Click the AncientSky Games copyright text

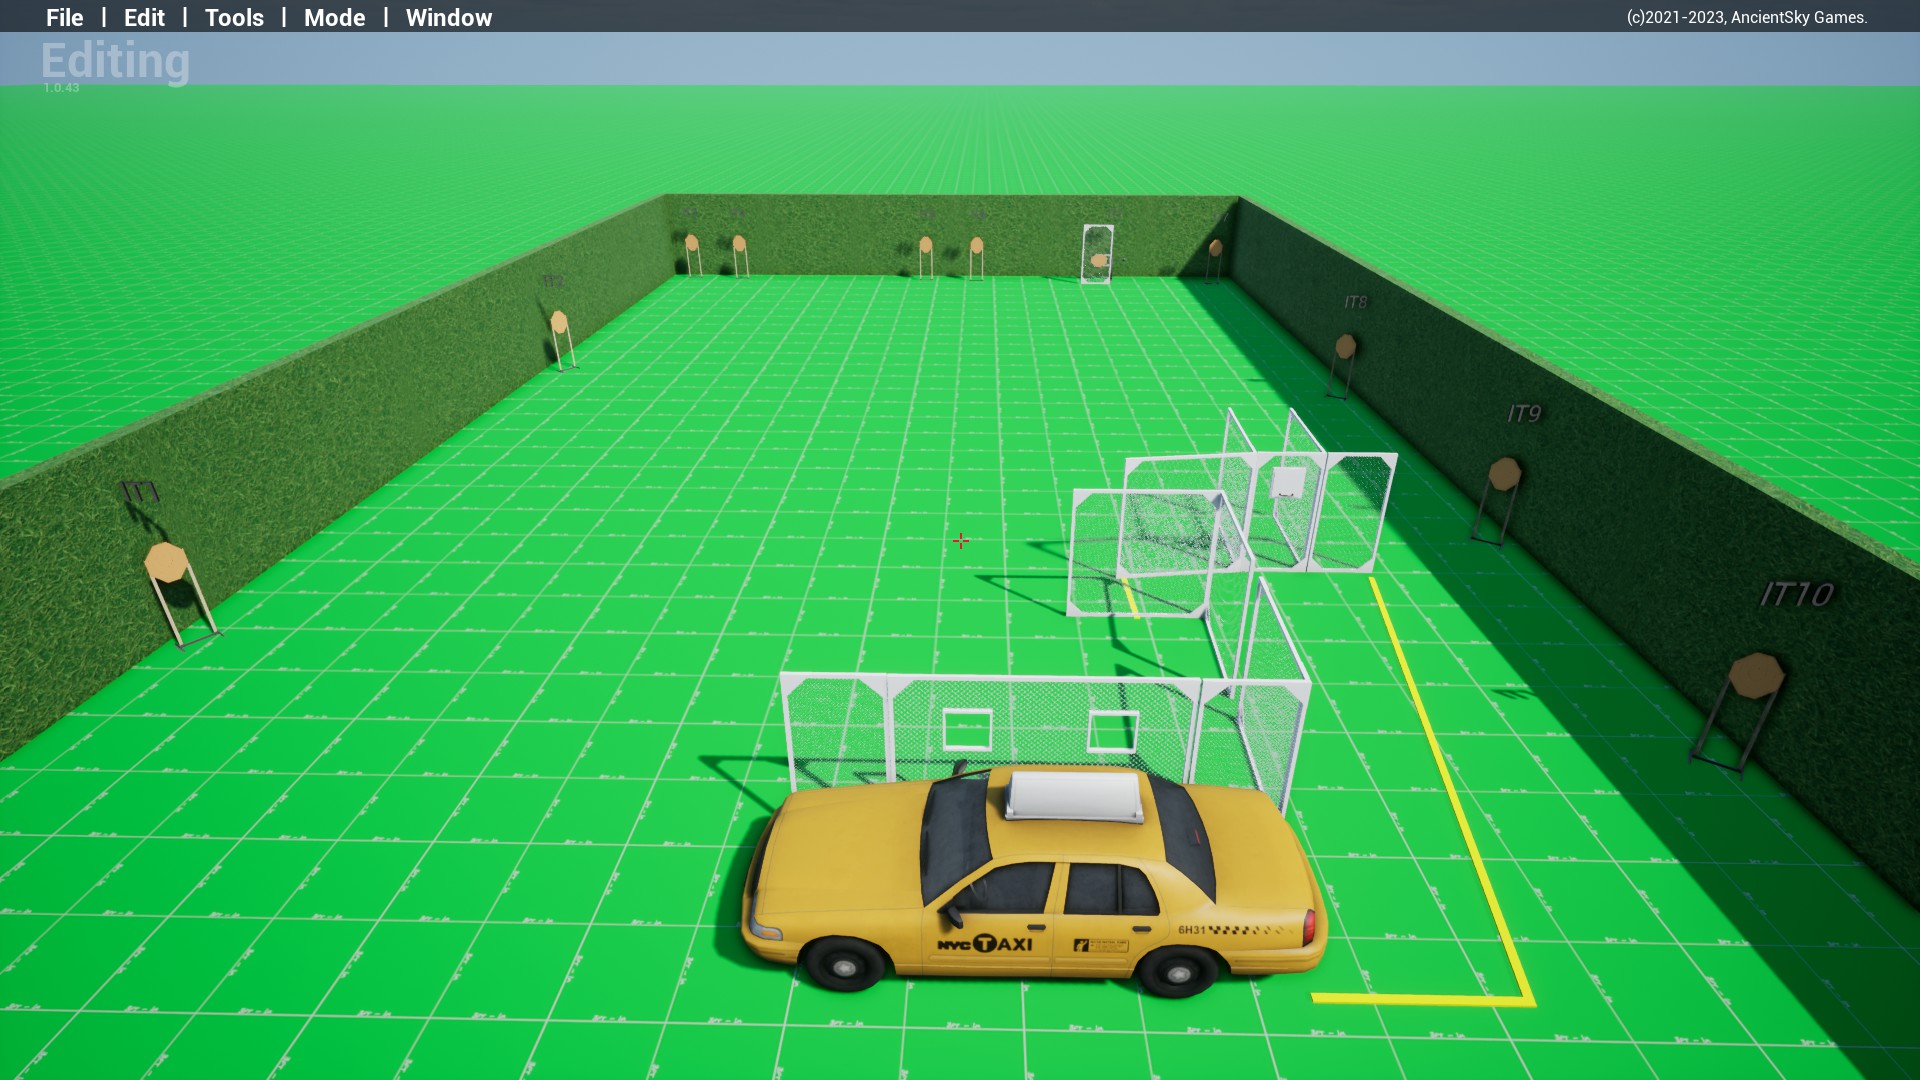[1746, 17]
